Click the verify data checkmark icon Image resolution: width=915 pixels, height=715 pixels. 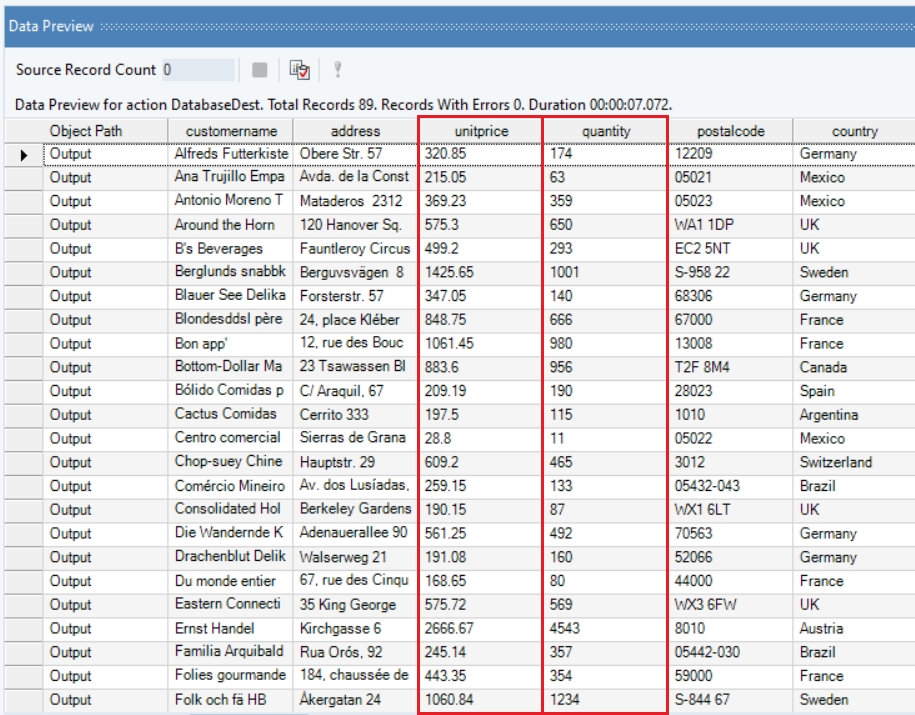(299, 70)
